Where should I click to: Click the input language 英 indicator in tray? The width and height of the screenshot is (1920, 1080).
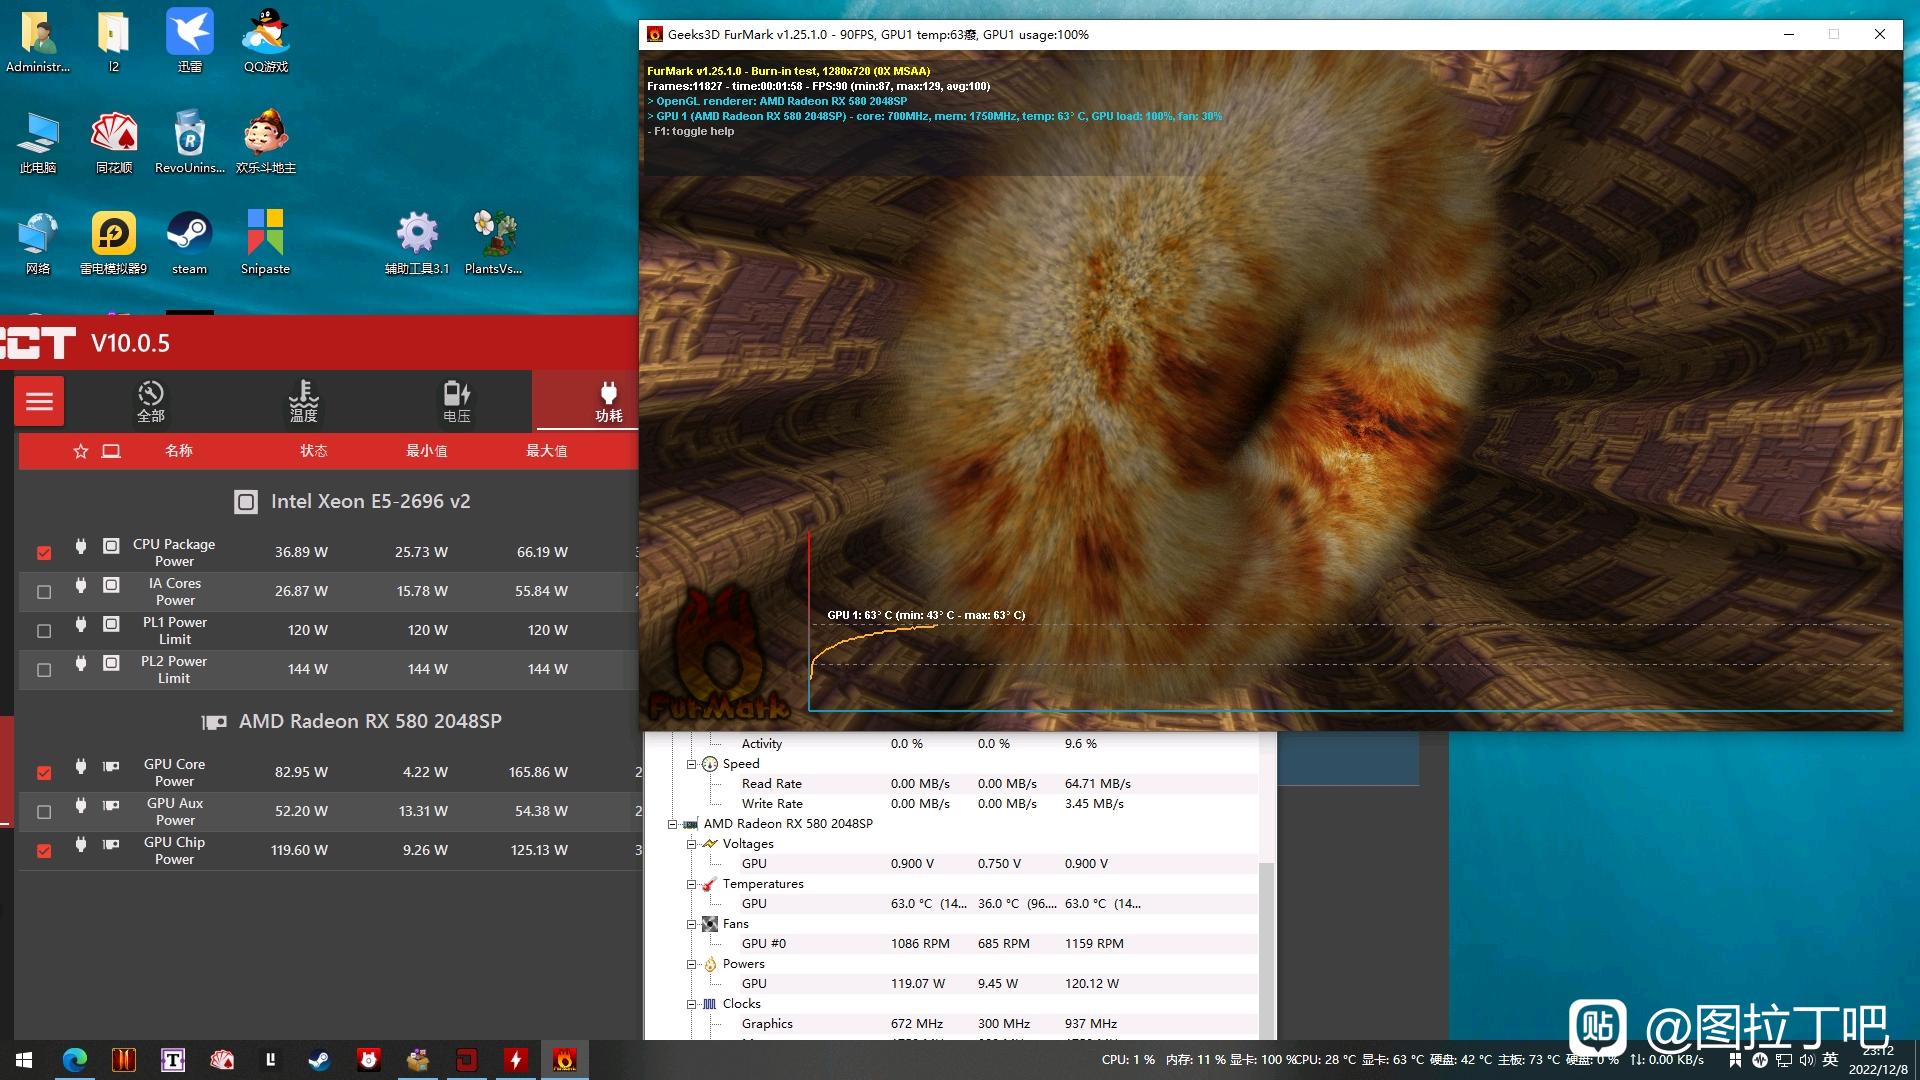tap(1830, 1060)
